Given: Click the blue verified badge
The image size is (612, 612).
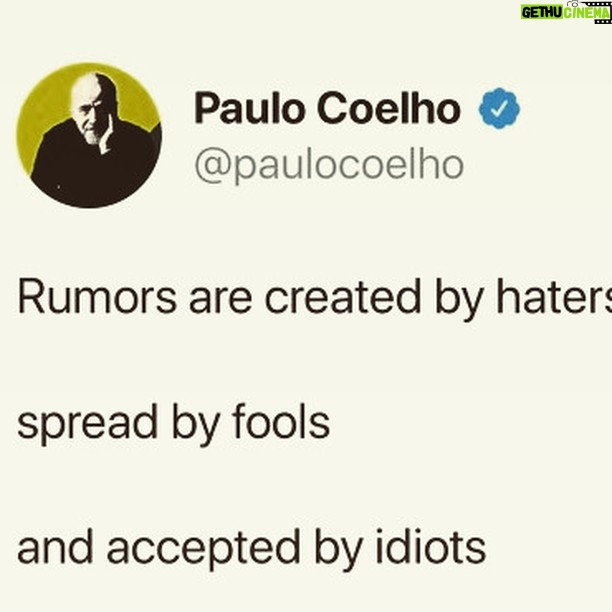Looking at the screenshot, I should click(499, 108).
